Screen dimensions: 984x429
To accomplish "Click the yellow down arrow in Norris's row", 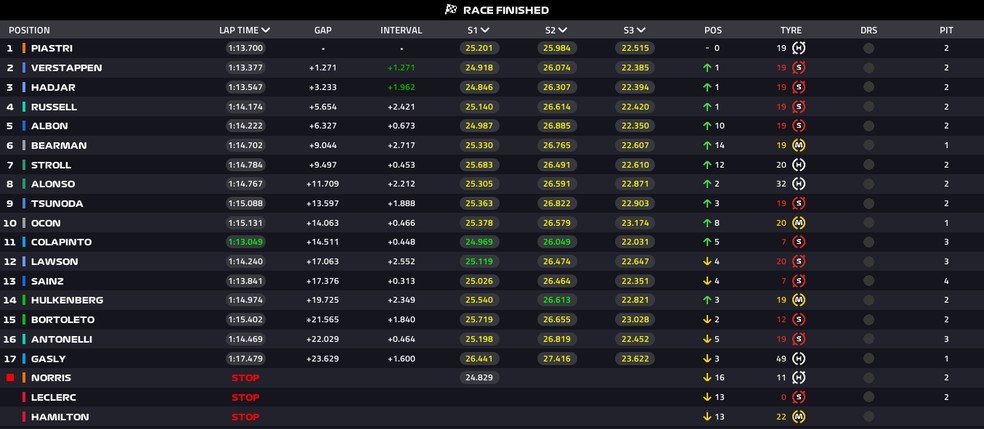I will [707, 378].
